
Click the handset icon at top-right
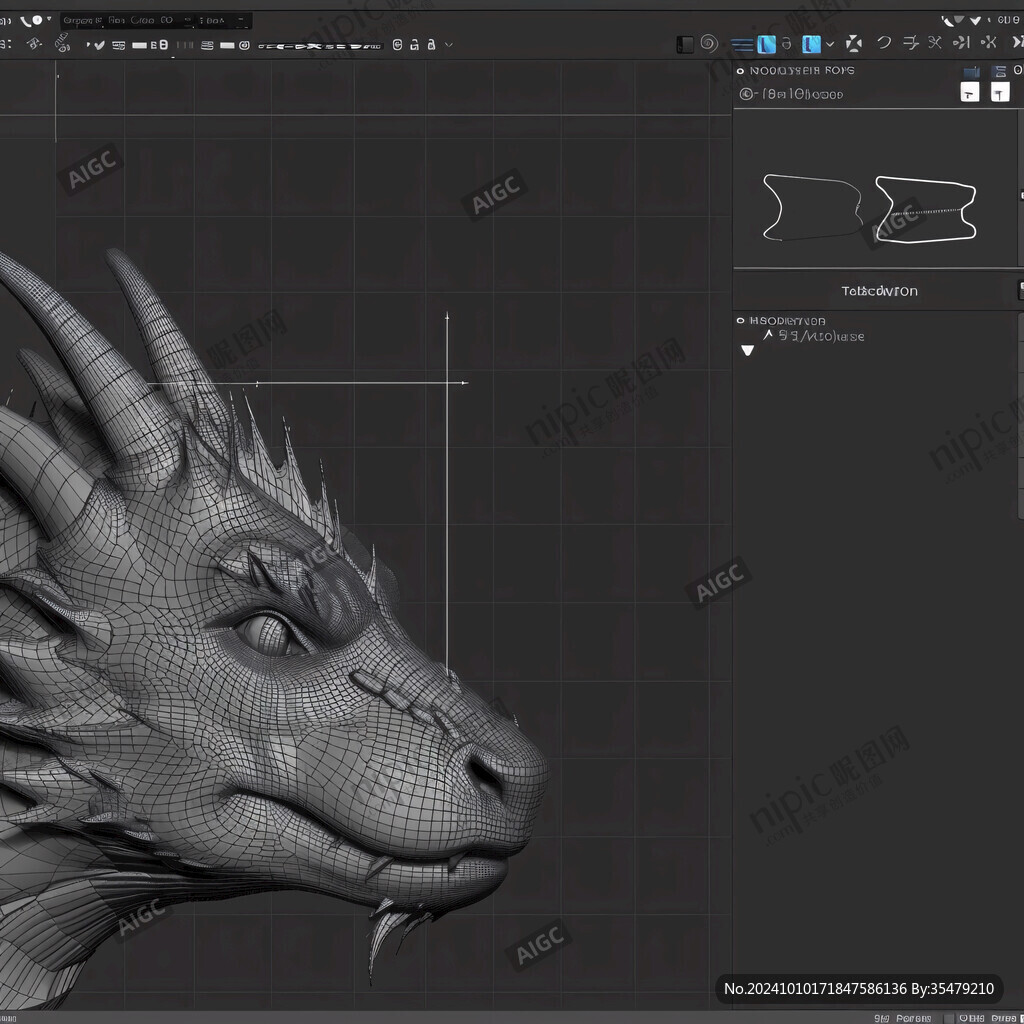[947, 21]
